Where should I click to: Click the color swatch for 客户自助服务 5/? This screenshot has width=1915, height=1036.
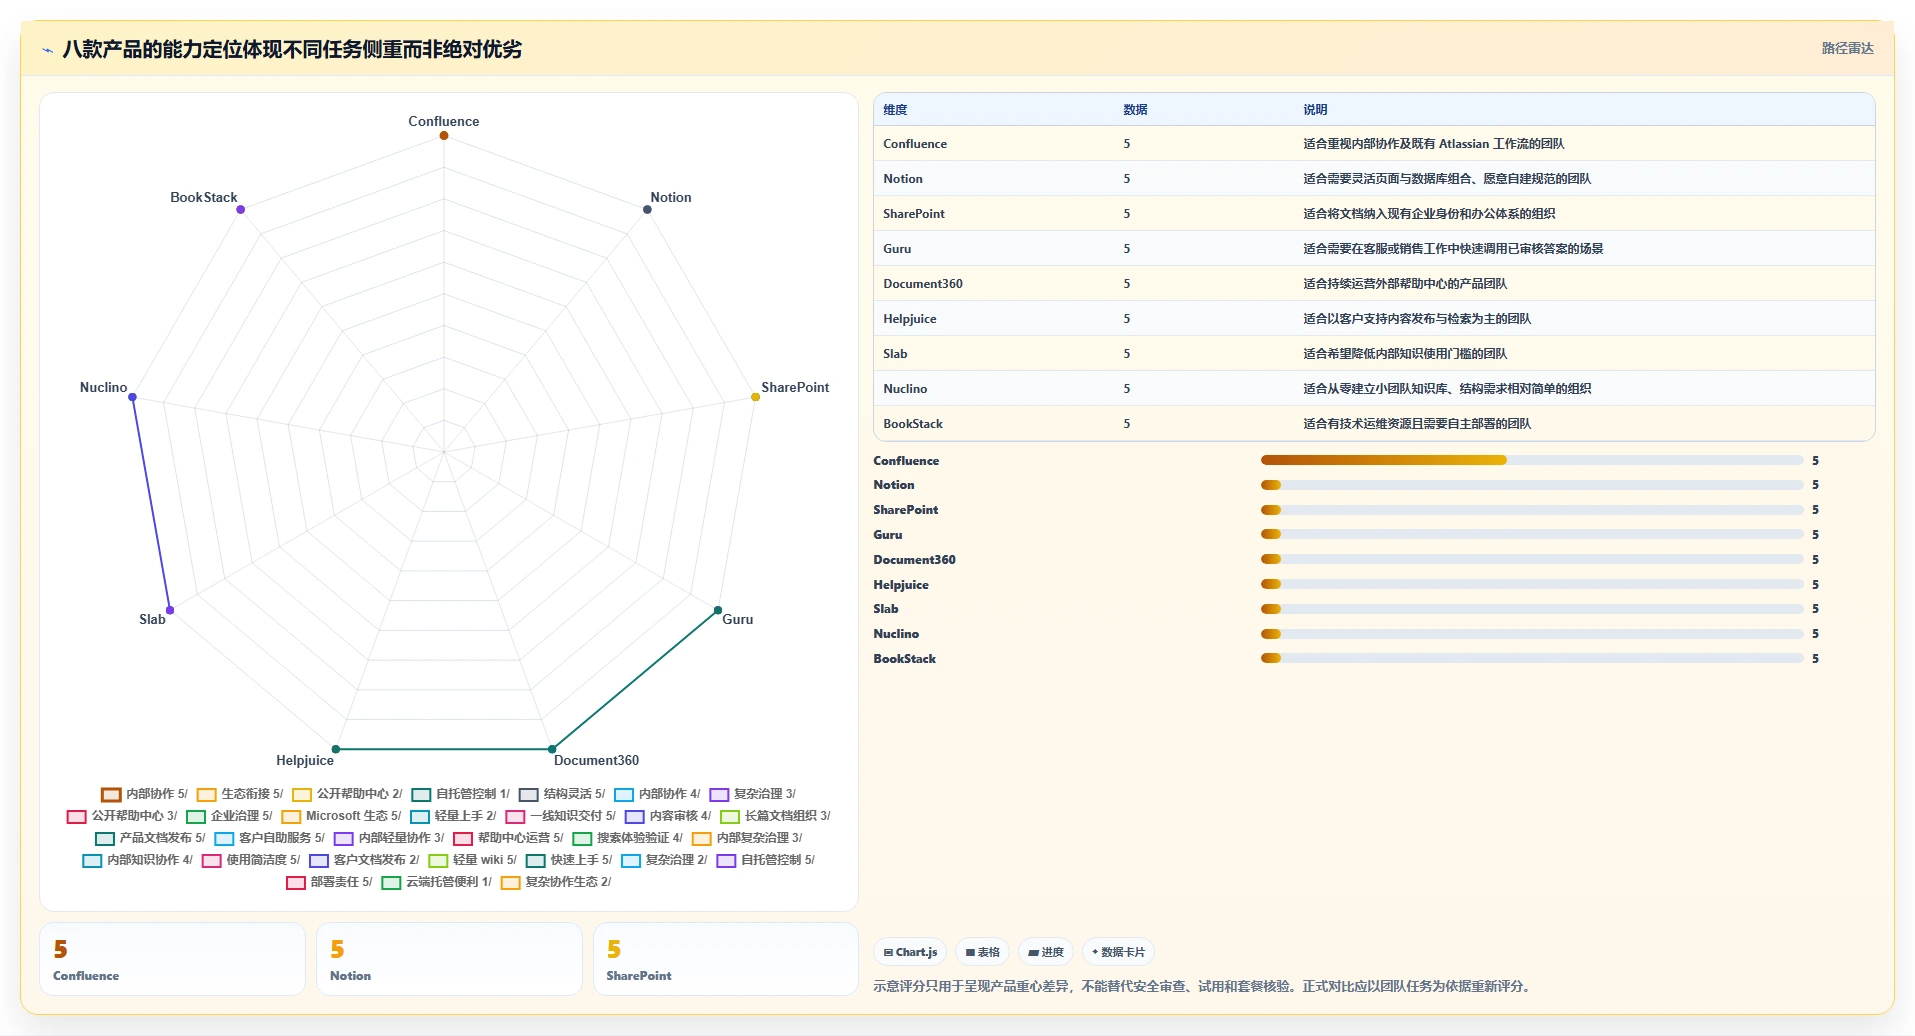coord(224,839)
